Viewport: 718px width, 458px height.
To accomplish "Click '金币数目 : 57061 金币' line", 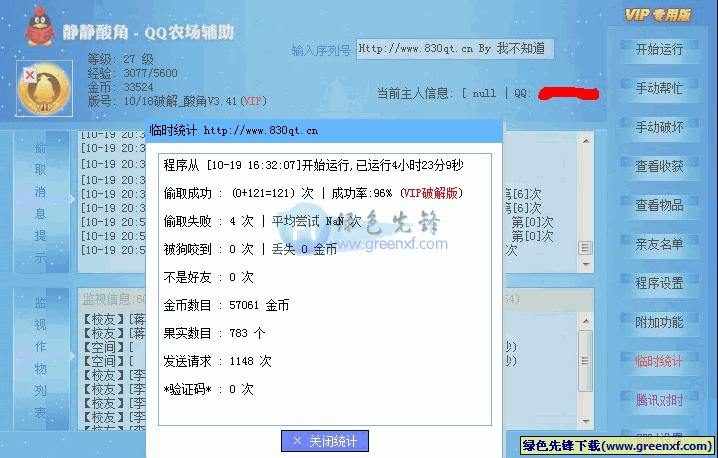I will click(226, 305).
